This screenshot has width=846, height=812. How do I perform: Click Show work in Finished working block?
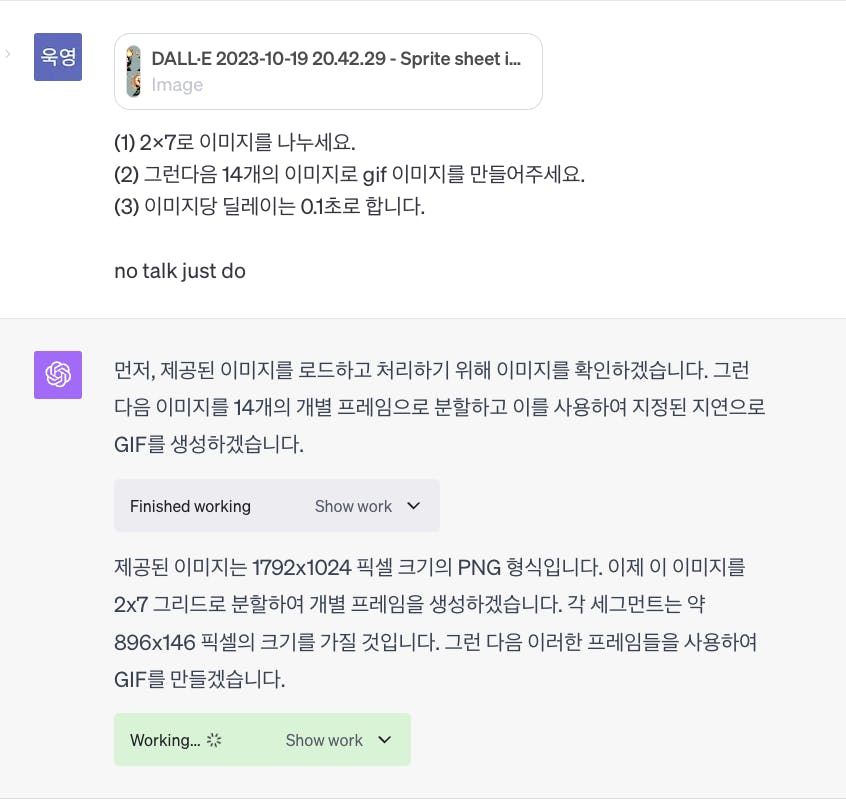click(x=353, y=506)
